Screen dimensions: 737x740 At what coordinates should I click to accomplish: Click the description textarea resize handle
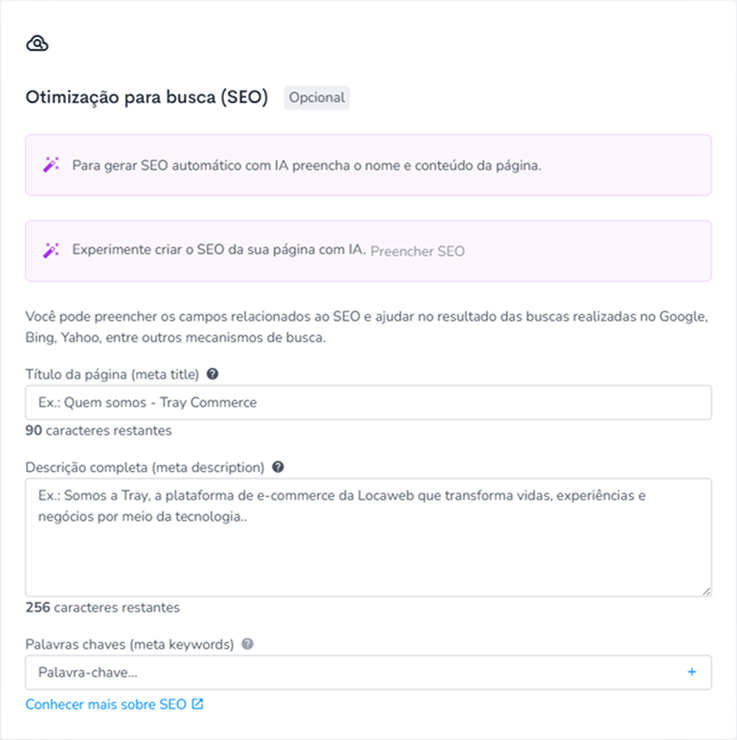(706, 591)
